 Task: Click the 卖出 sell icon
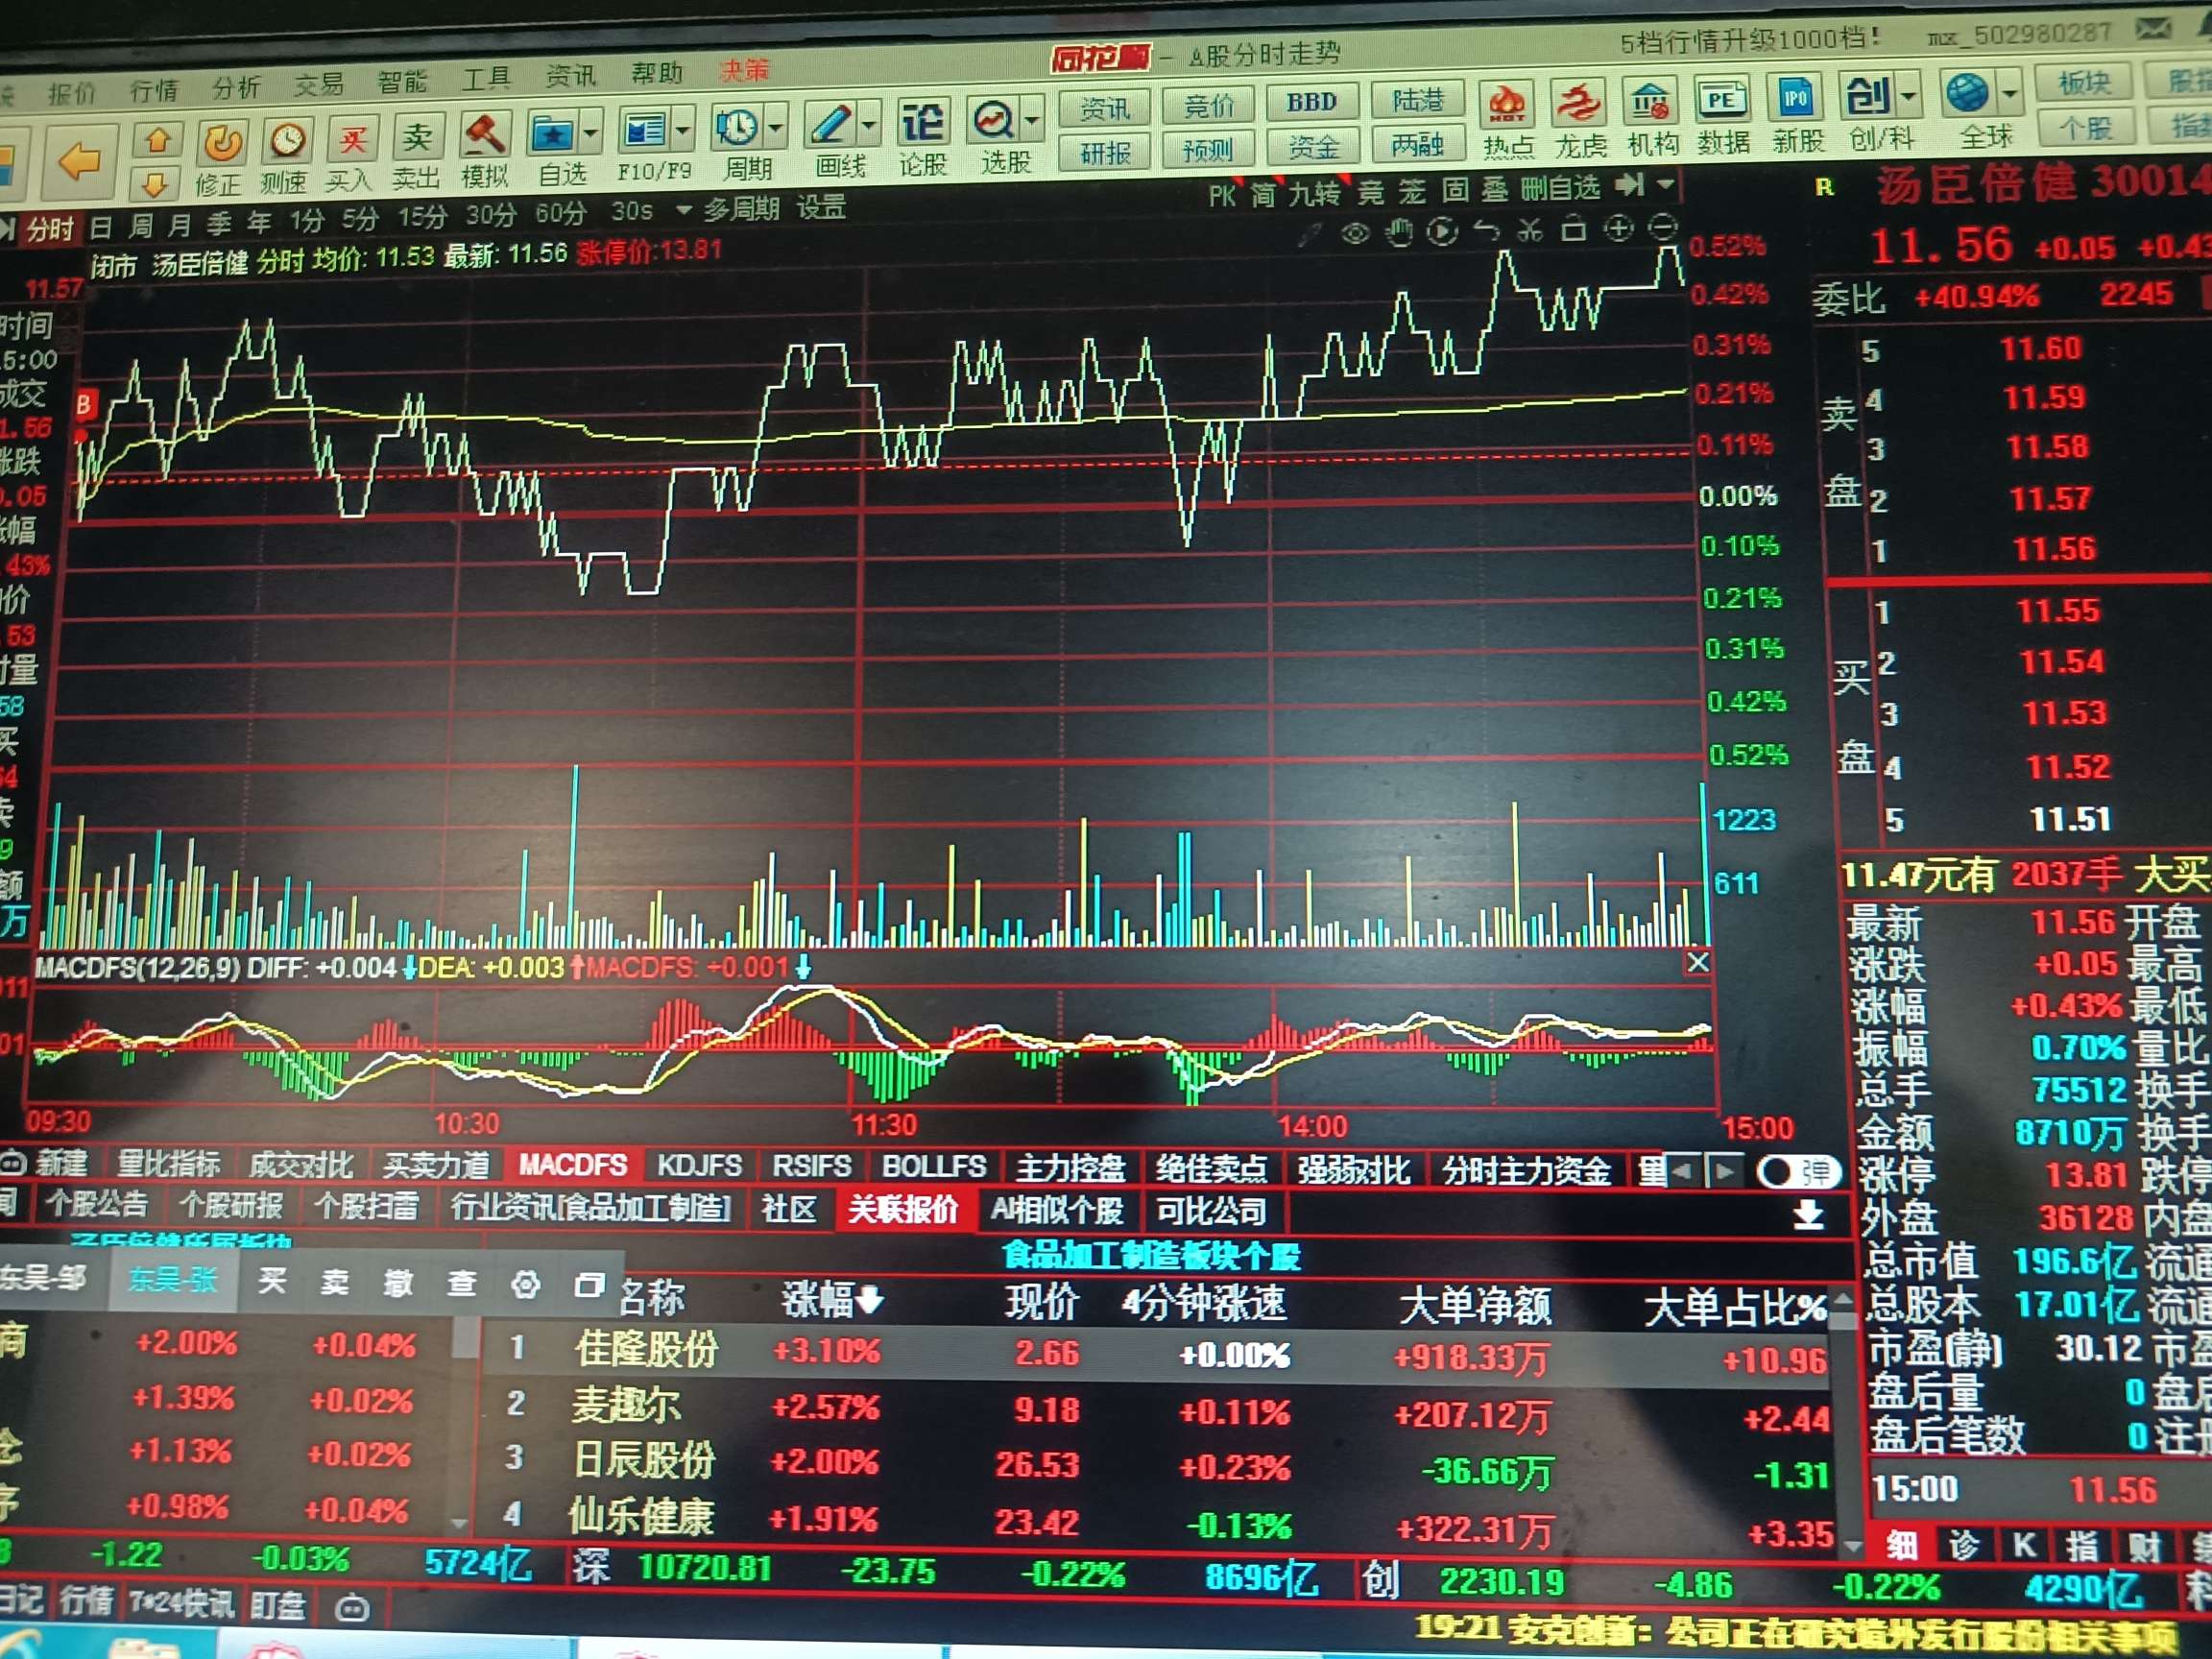tap(417, 137)
